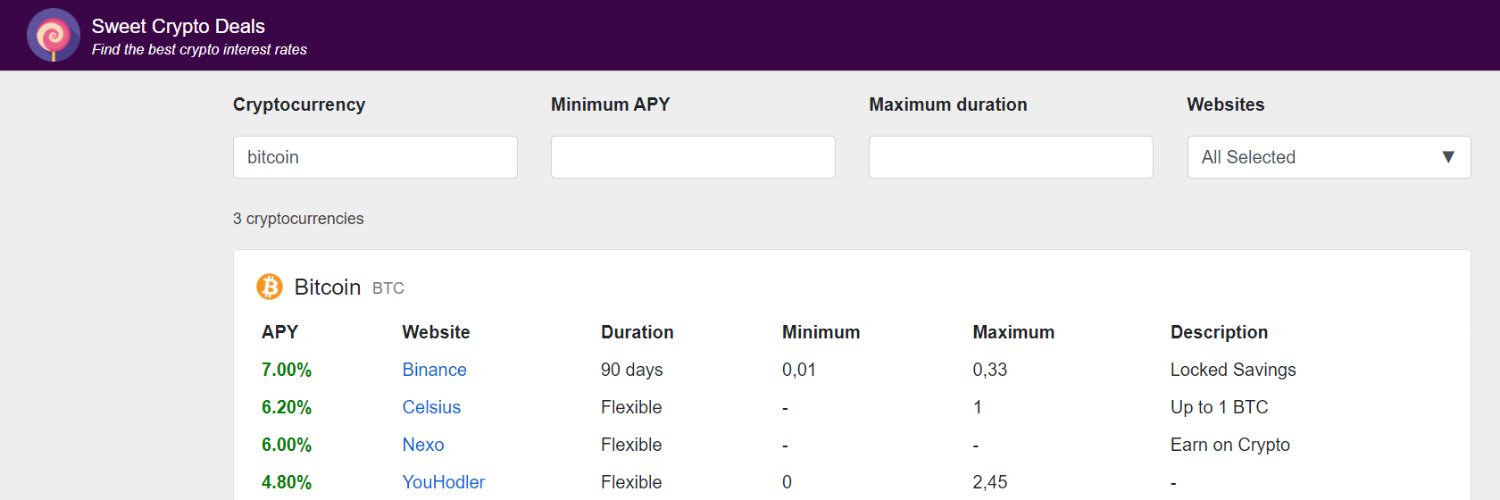
Task: Click the 0,33 maximum value
Action: pos(990,370)
